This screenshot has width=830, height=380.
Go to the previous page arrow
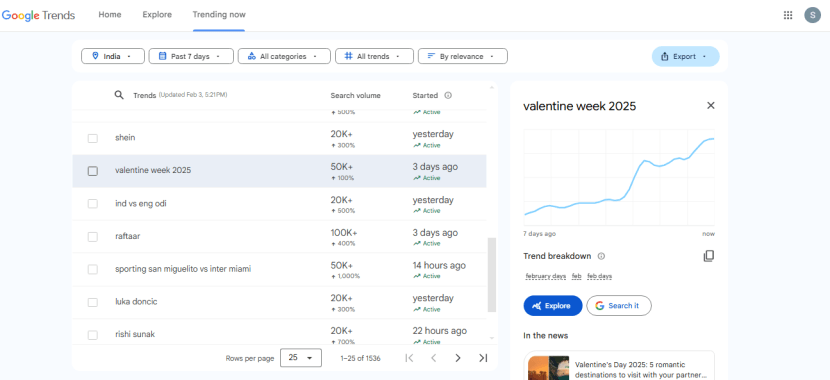click(x=434, y=358)
